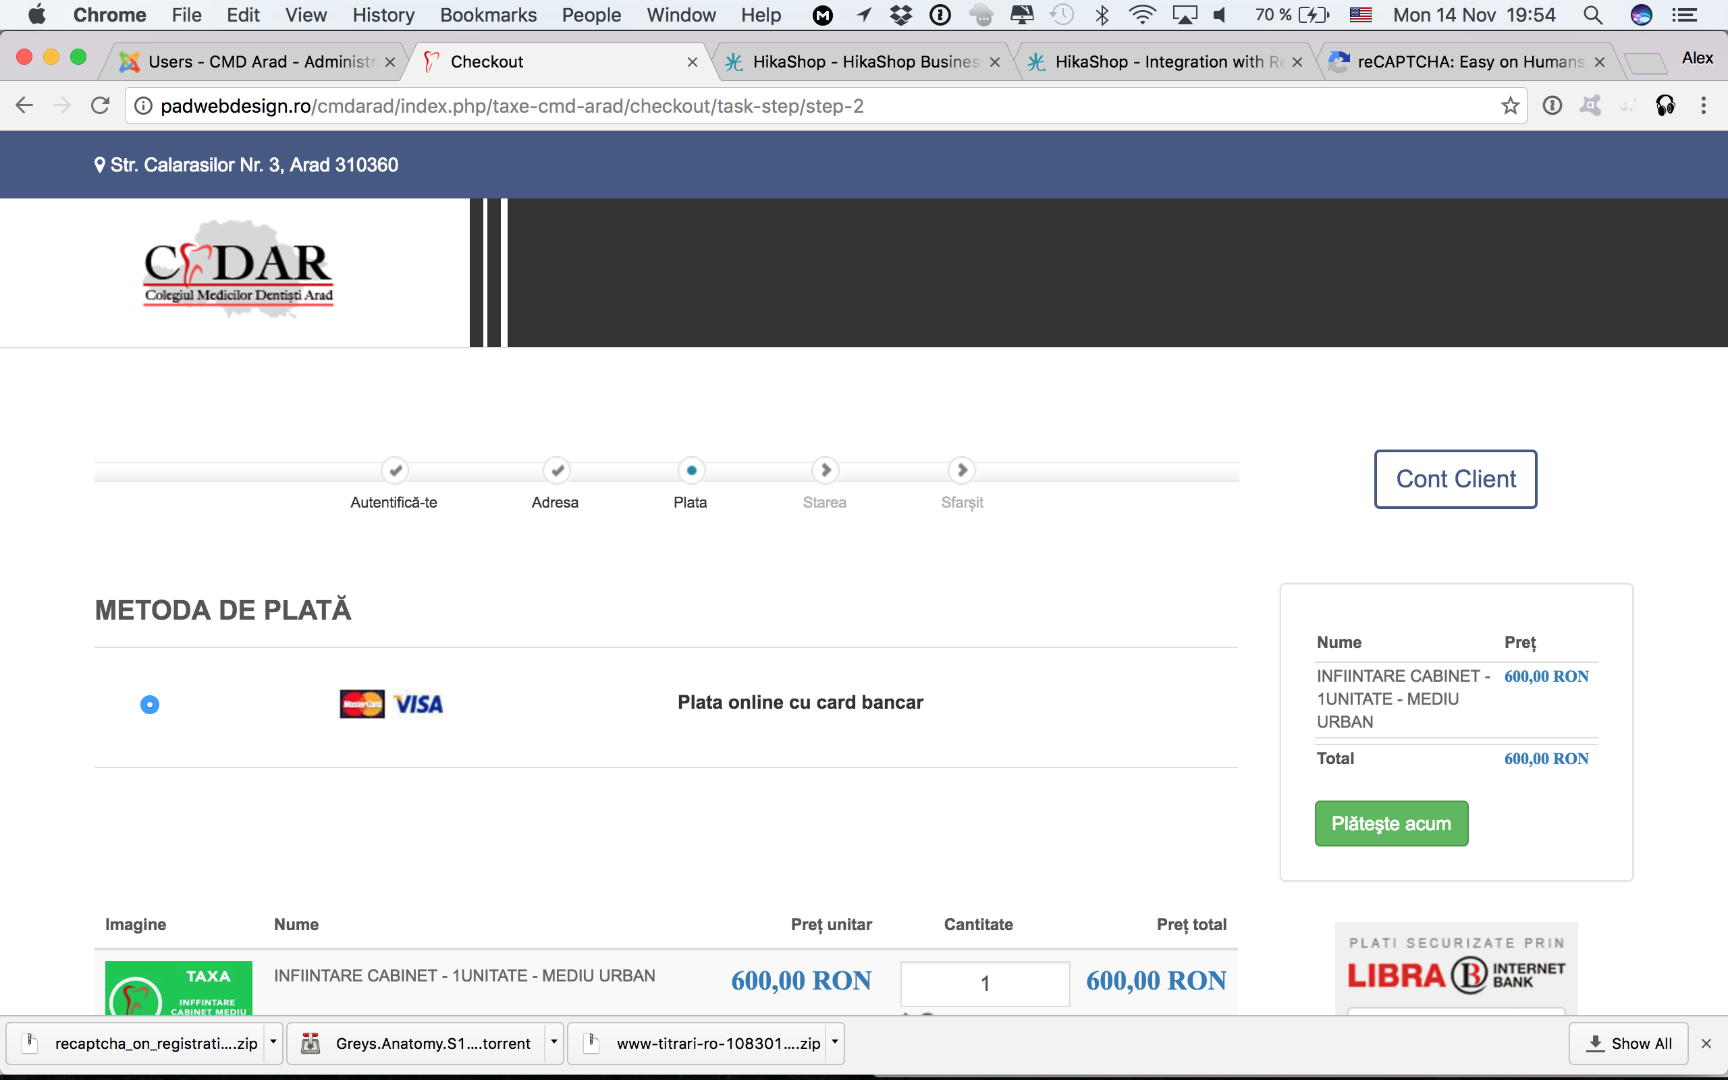Screen dimensions: 1728x1080
Task: Click the Sfarșit step arrow
Action: click(962, 470)
